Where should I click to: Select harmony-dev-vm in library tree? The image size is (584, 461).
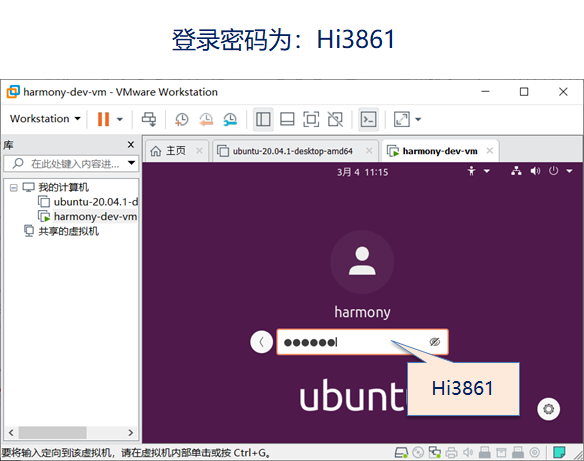pos(95,216)
